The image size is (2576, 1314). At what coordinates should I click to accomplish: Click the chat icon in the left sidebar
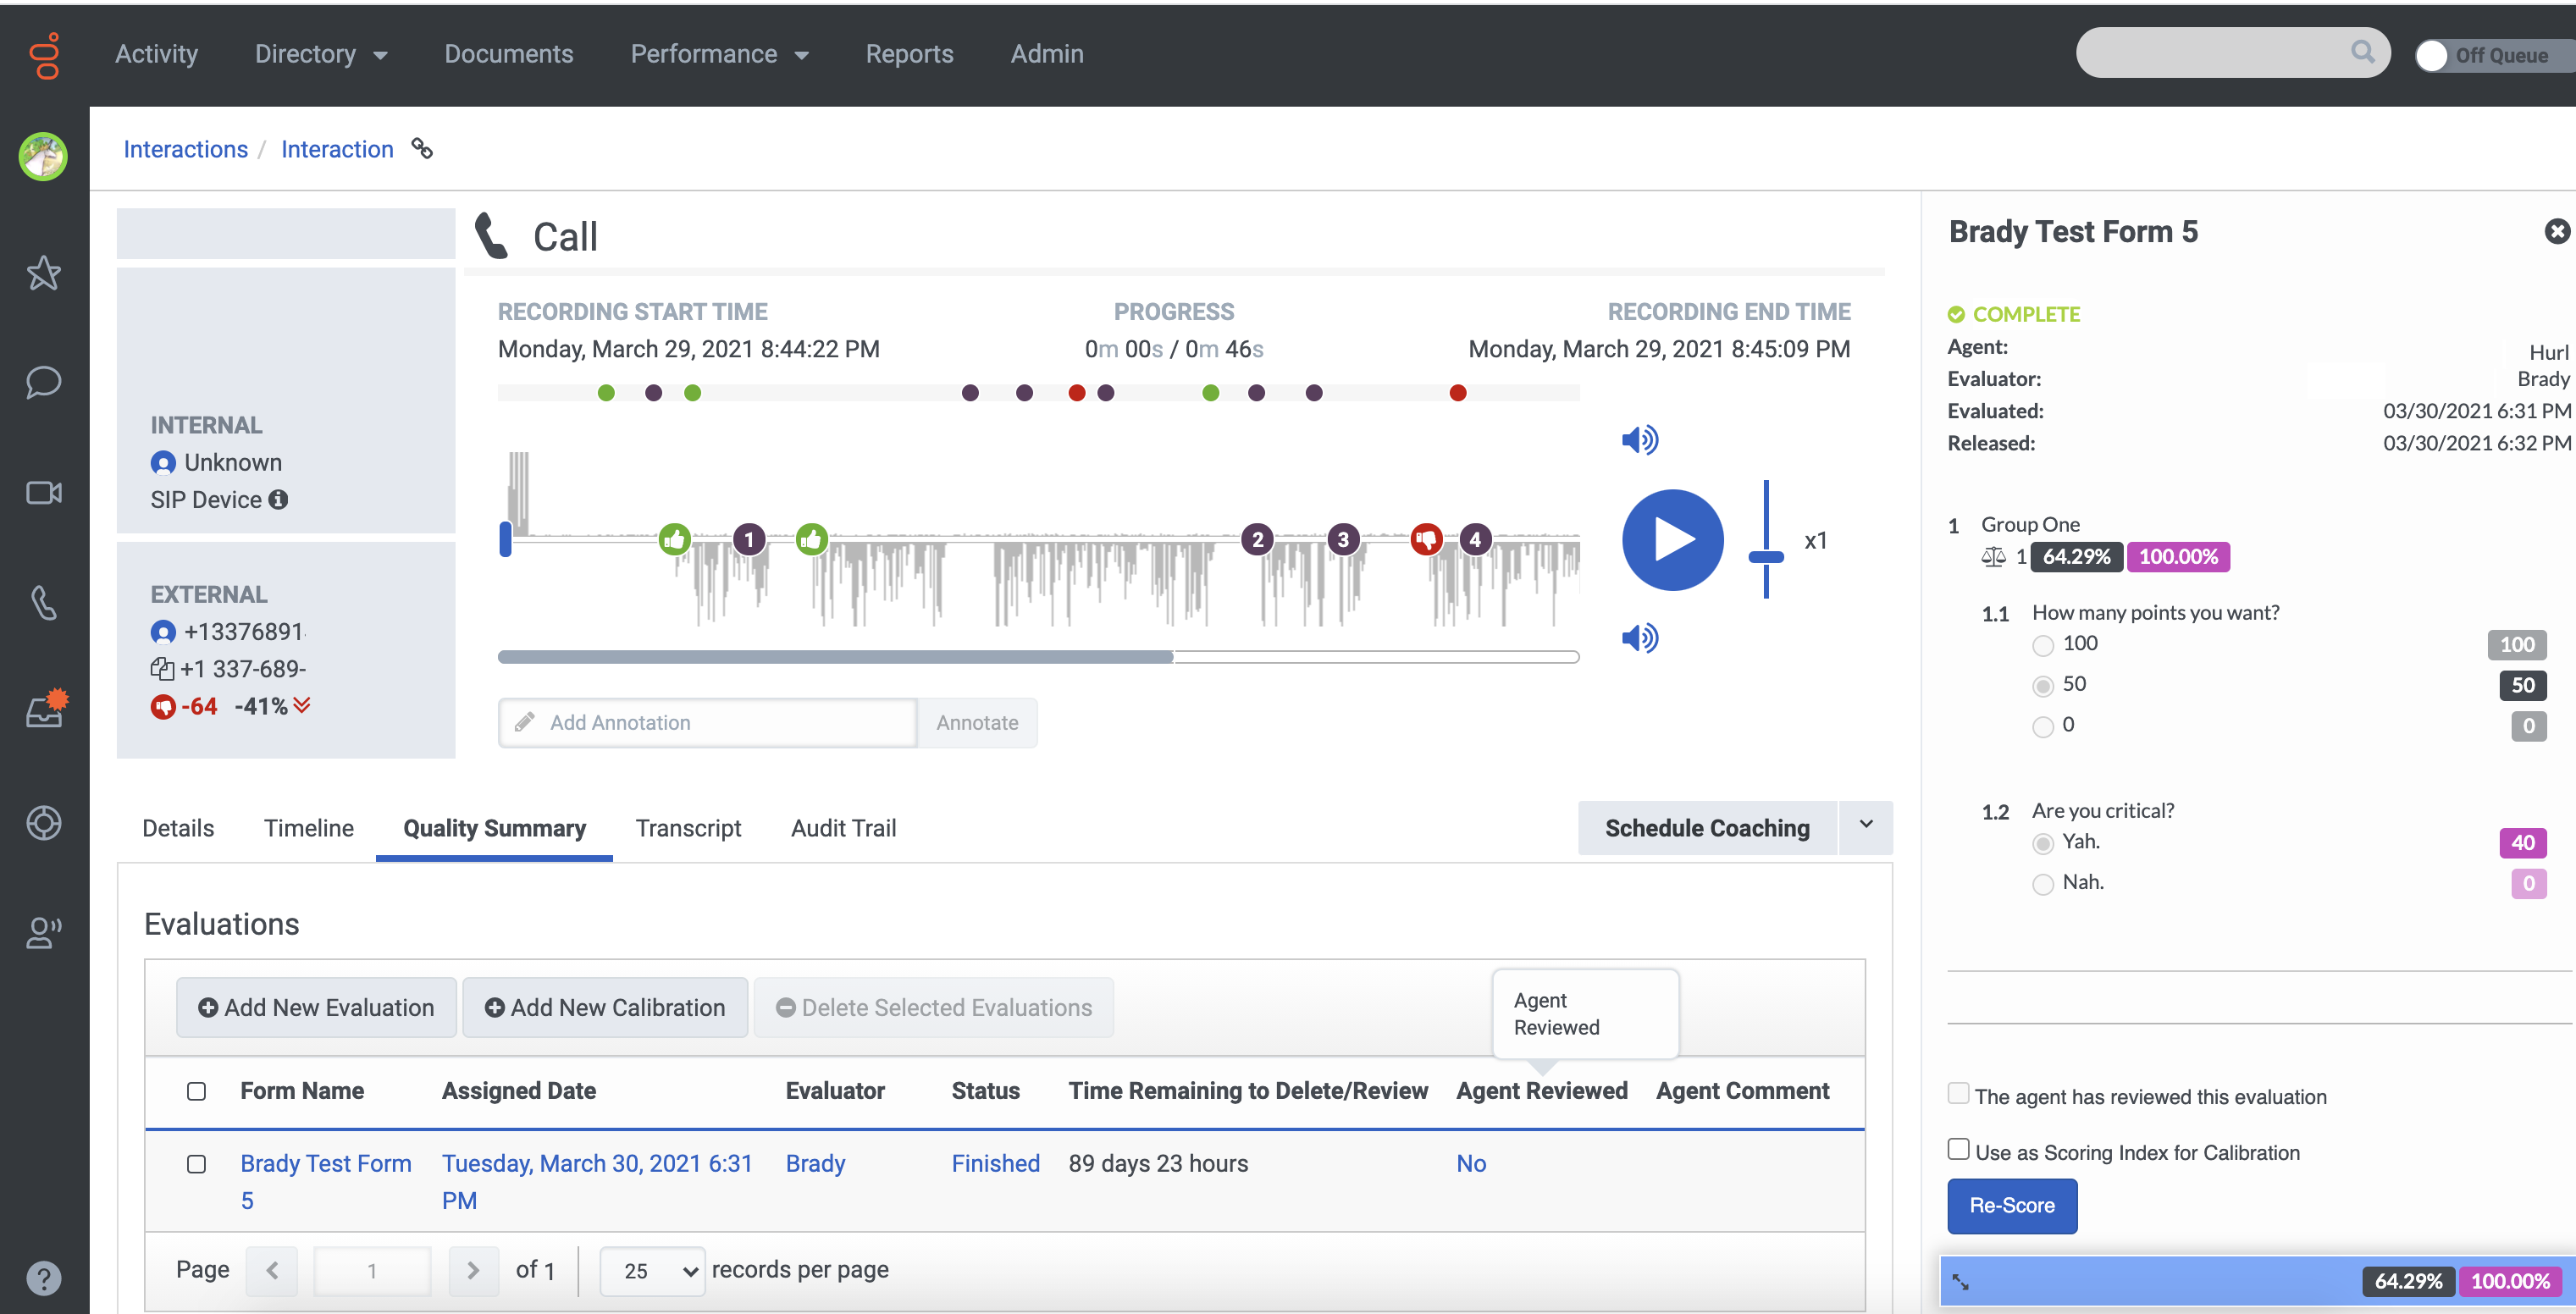(x=44, y=382)
